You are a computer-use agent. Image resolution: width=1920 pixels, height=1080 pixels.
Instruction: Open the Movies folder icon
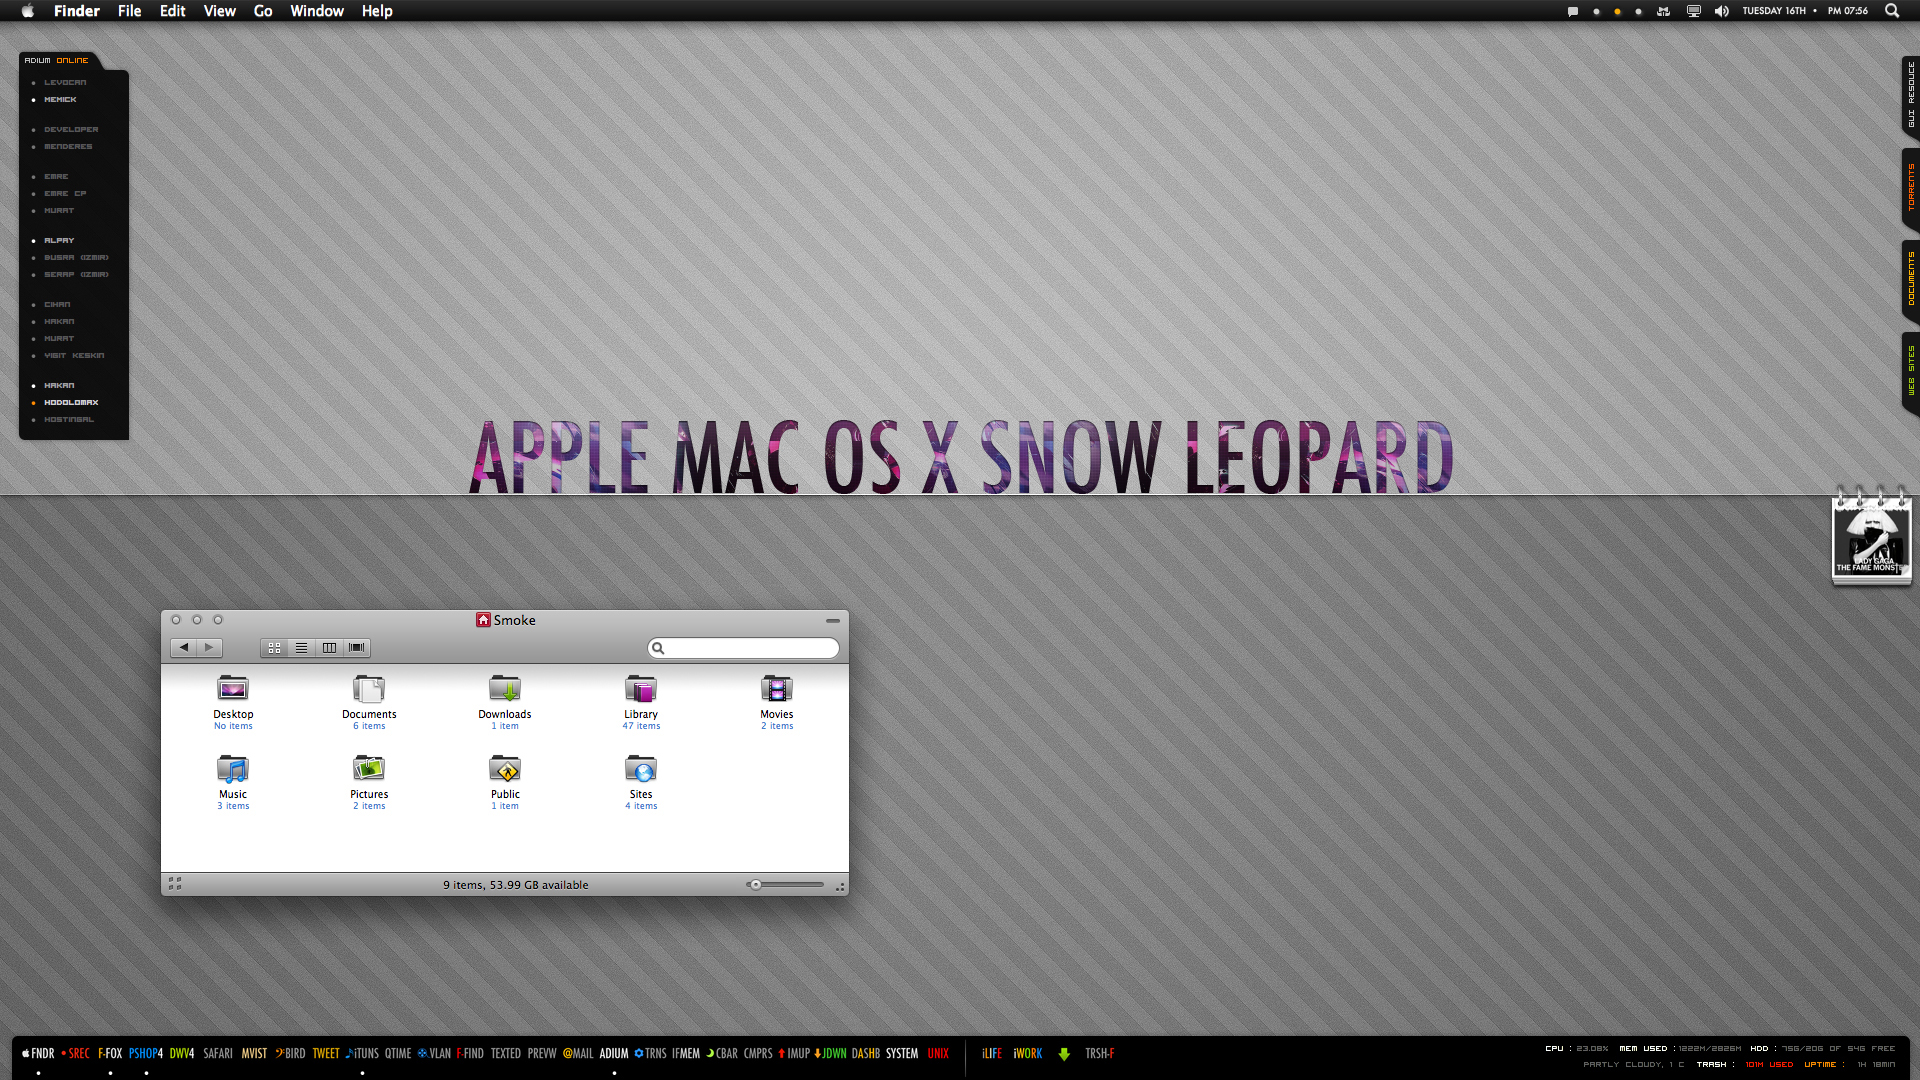pyautogui.click(x=777, y=689)
